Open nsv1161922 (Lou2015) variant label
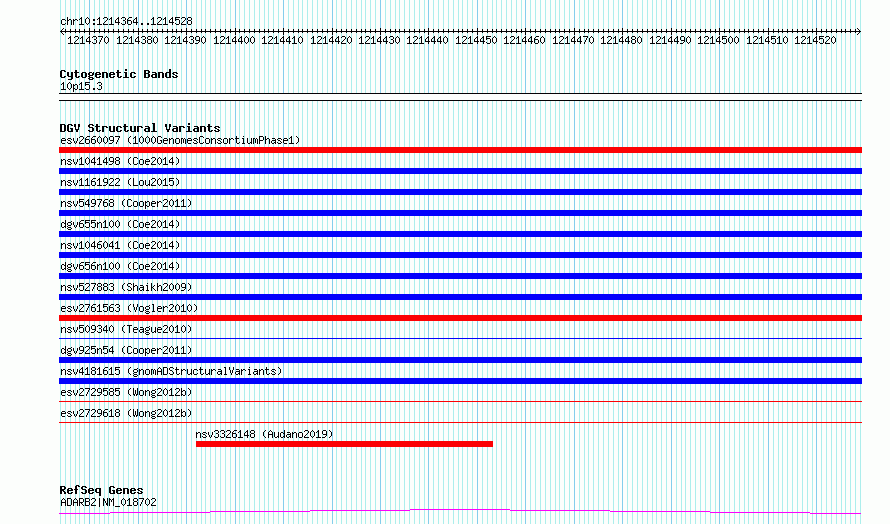Viewport: 890px width, 524px height. click(120, 182)
